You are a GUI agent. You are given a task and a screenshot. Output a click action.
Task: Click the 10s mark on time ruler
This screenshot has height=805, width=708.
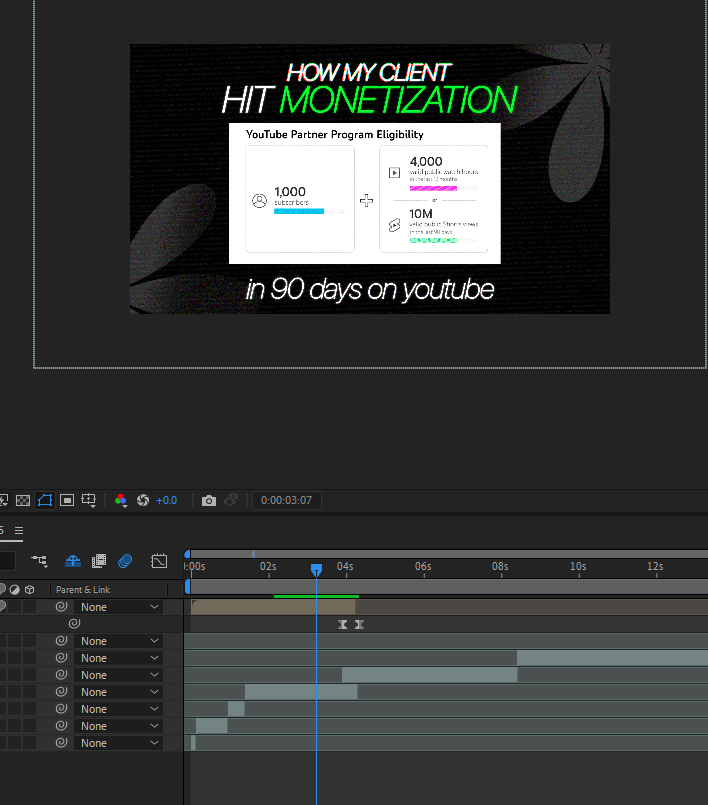click(578, 566)
